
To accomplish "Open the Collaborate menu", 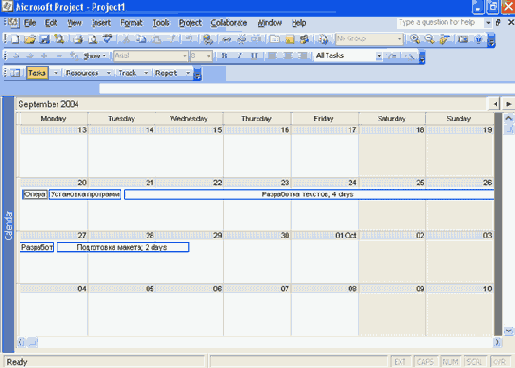I will tap(229, 23).
